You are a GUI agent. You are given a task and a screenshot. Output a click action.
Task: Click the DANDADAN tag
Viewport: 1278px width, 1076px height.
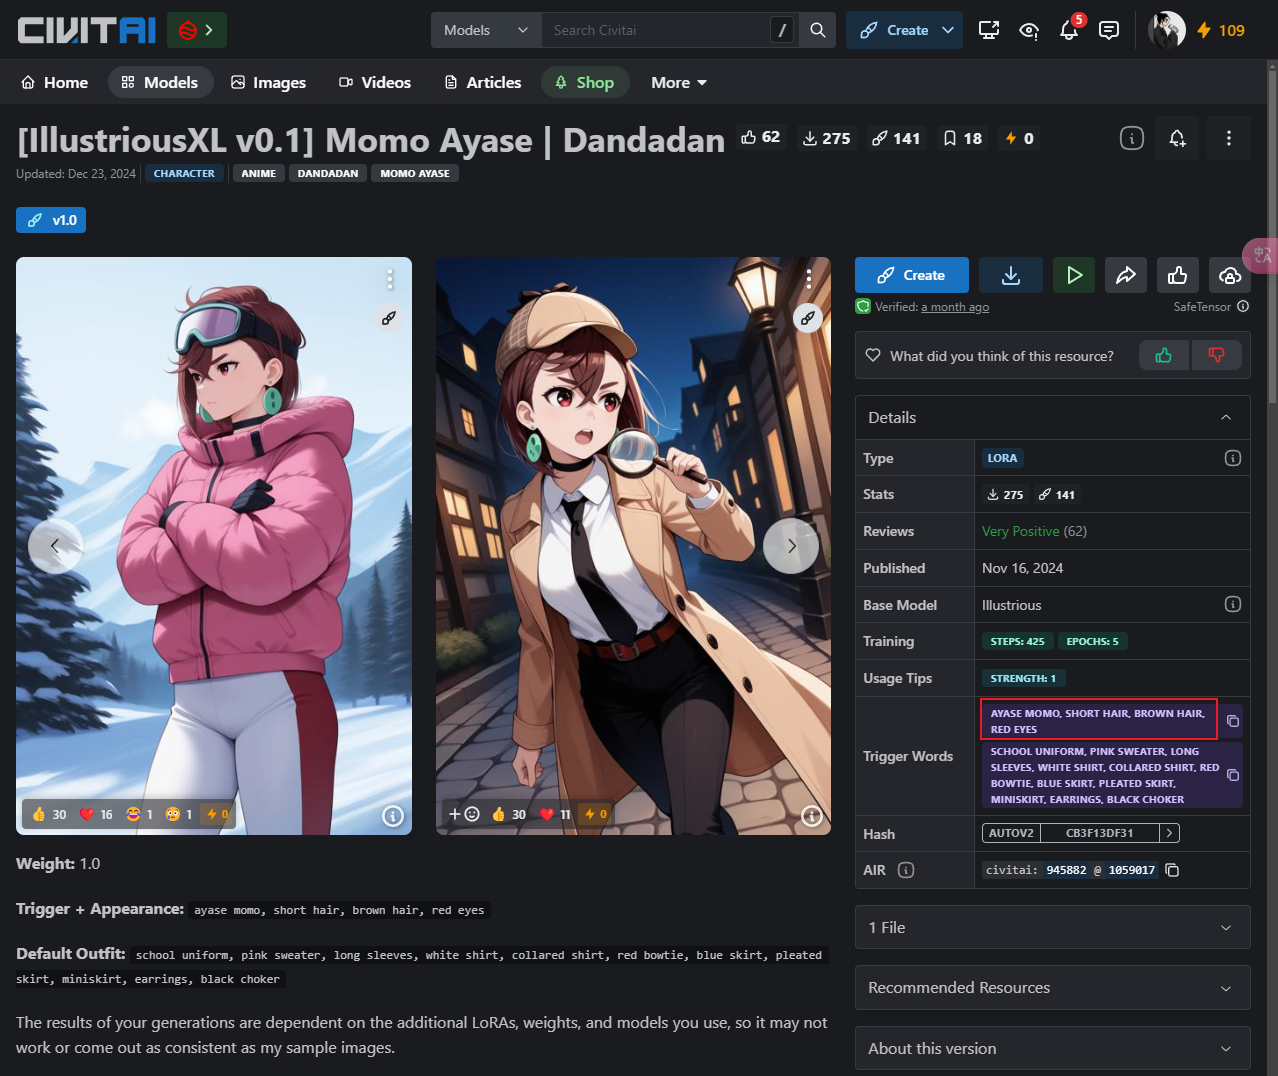(328, 173)
